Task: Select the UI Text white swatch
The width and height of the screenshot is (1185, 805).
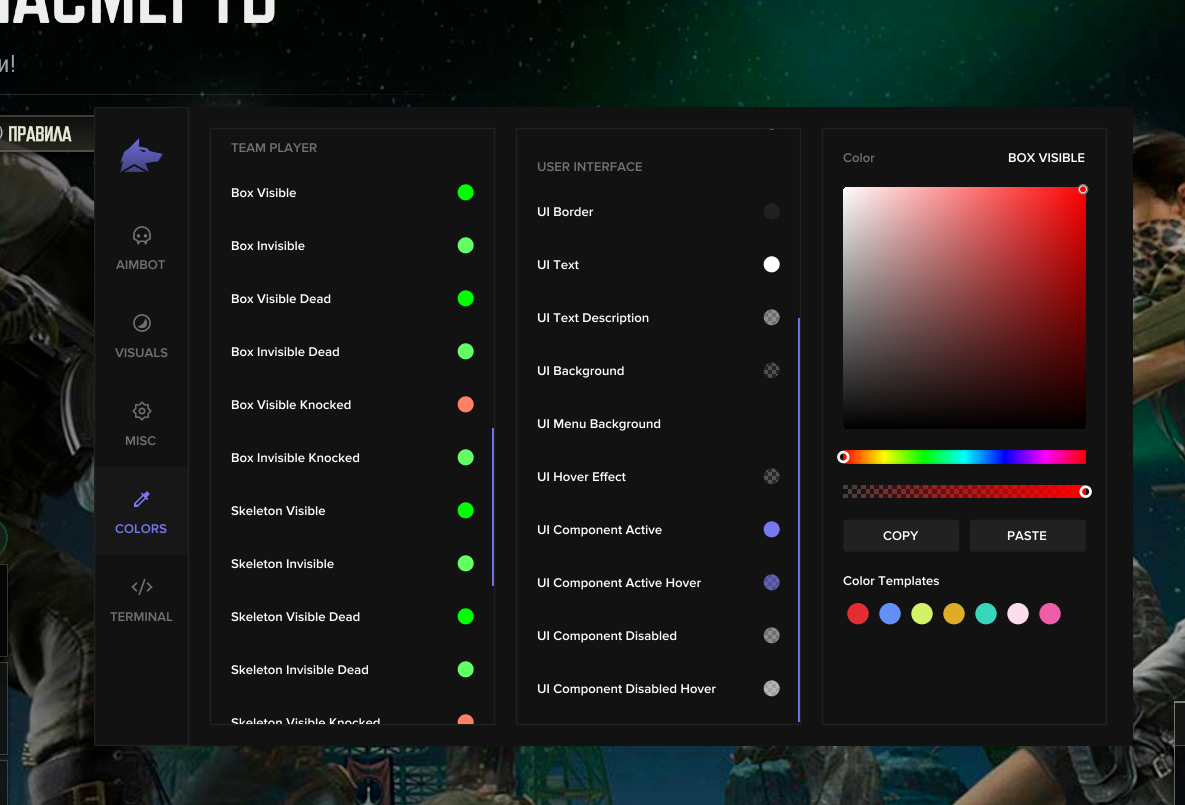Action: 771,264
